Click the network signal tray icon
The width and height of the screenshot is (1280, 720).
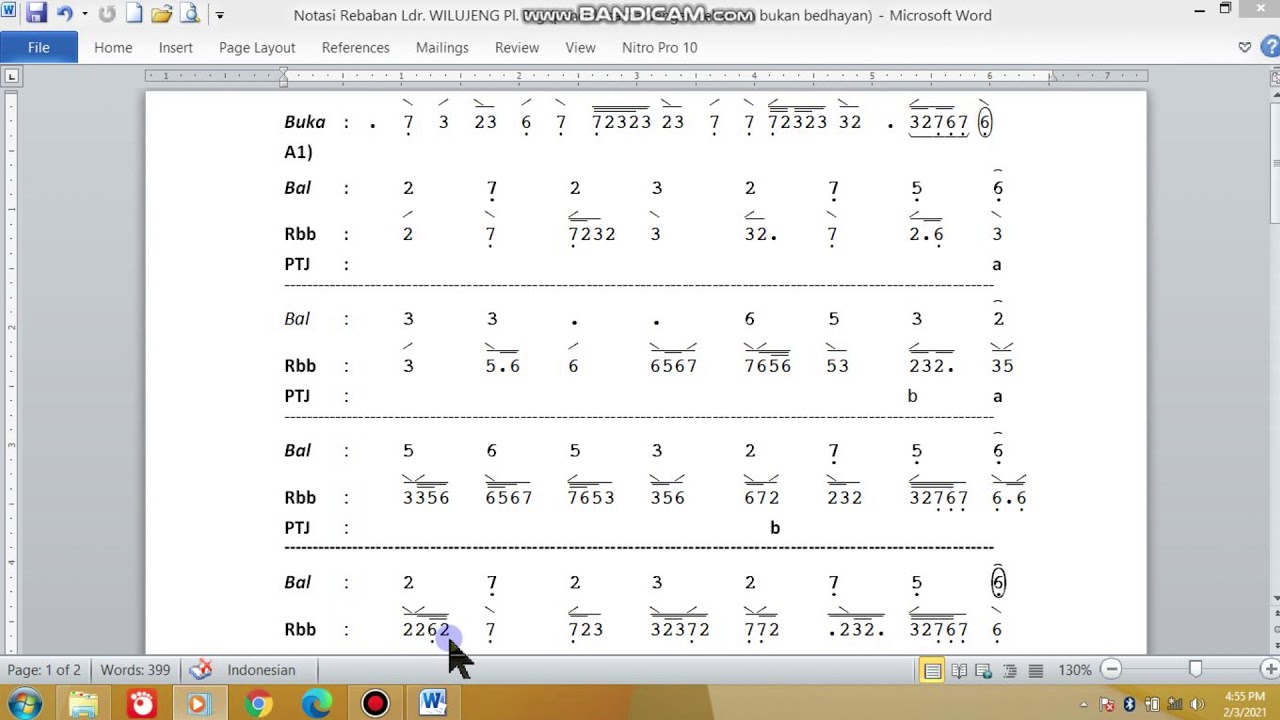point(1174,705)
